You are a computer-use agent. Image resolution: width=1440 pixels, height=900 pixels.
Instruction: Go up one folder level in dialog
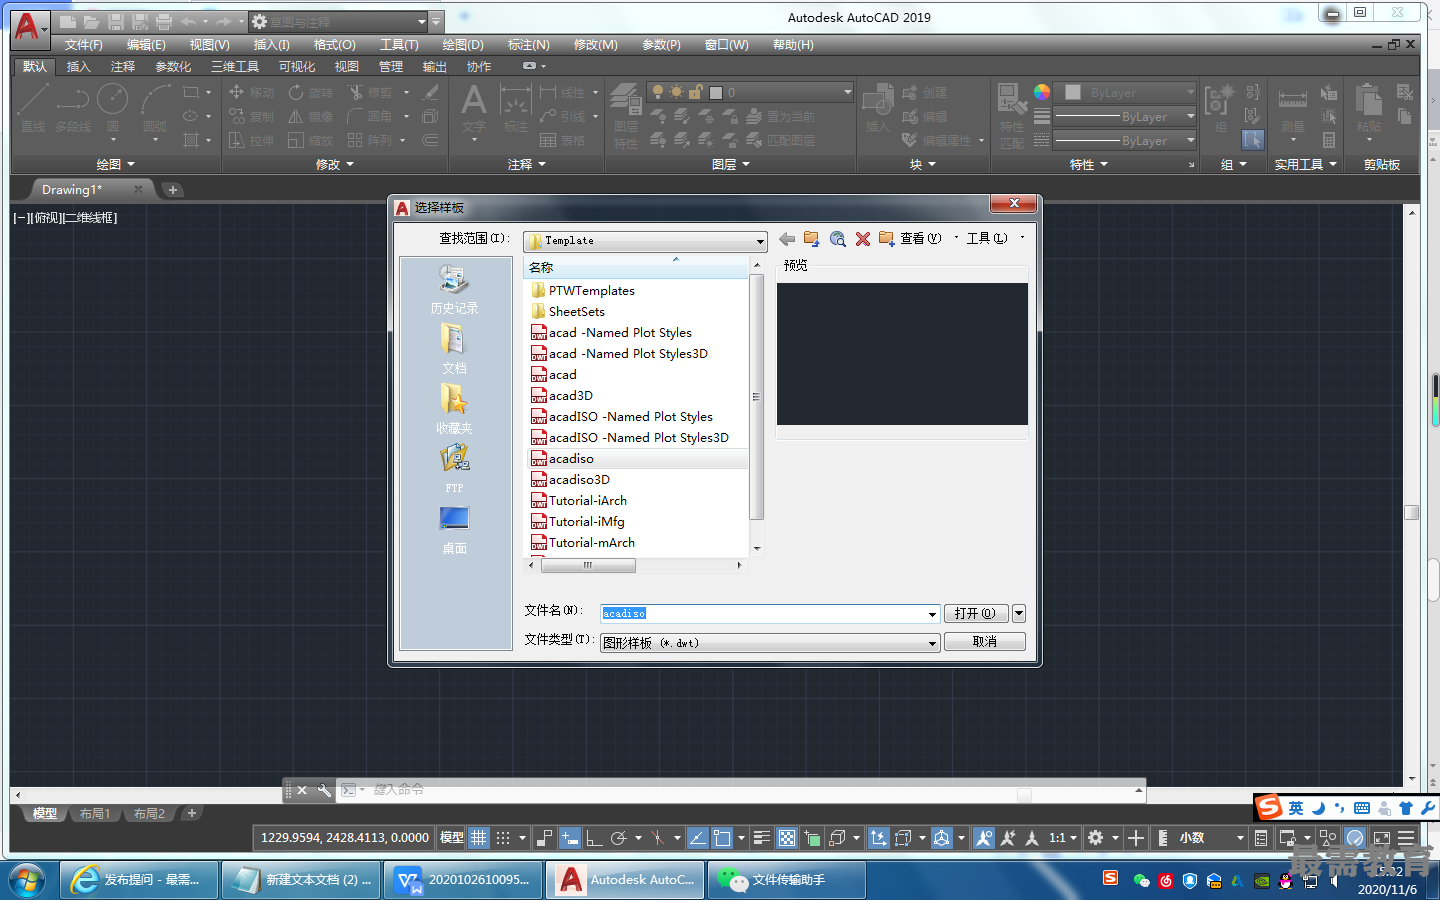812,239
